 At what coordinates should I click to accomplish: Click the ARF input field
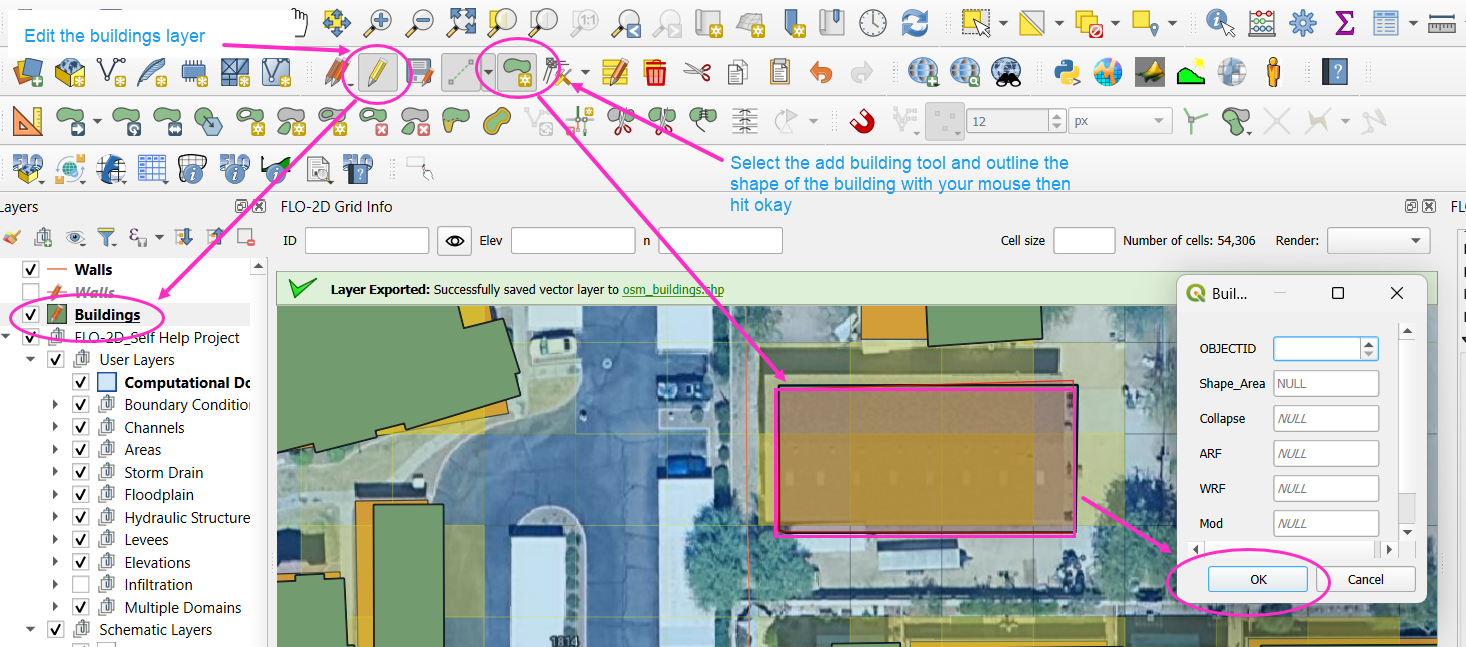pos(1325,454)
